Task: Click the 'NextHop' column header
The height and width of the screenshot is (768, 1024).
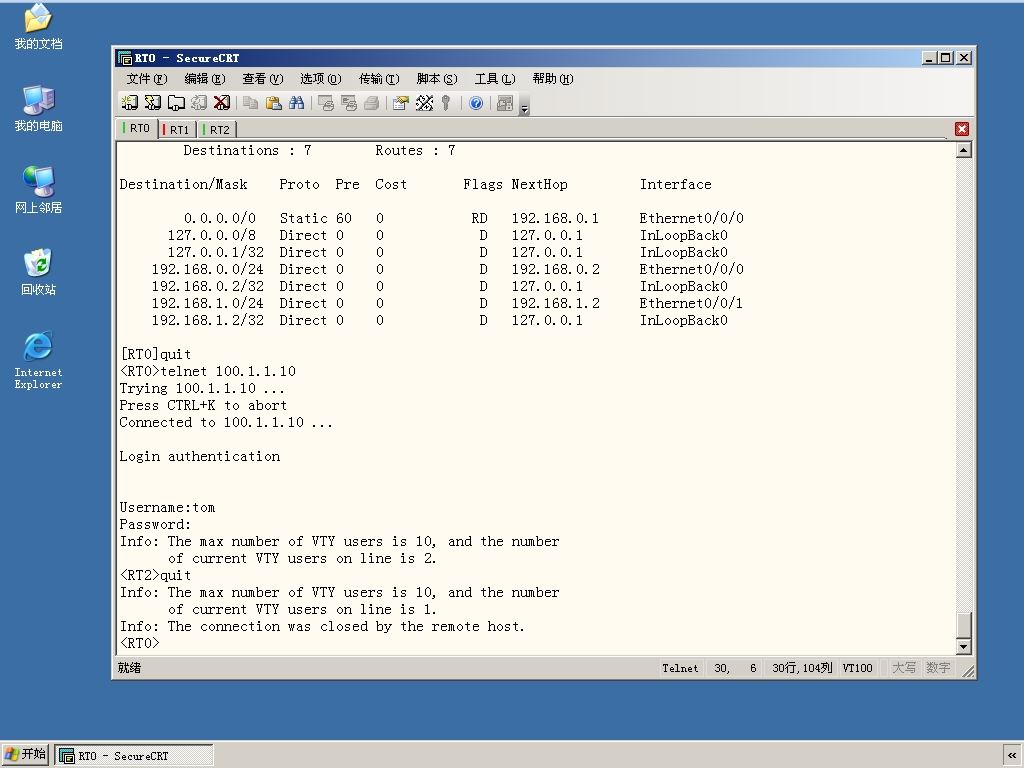Action: coord(539,185)
